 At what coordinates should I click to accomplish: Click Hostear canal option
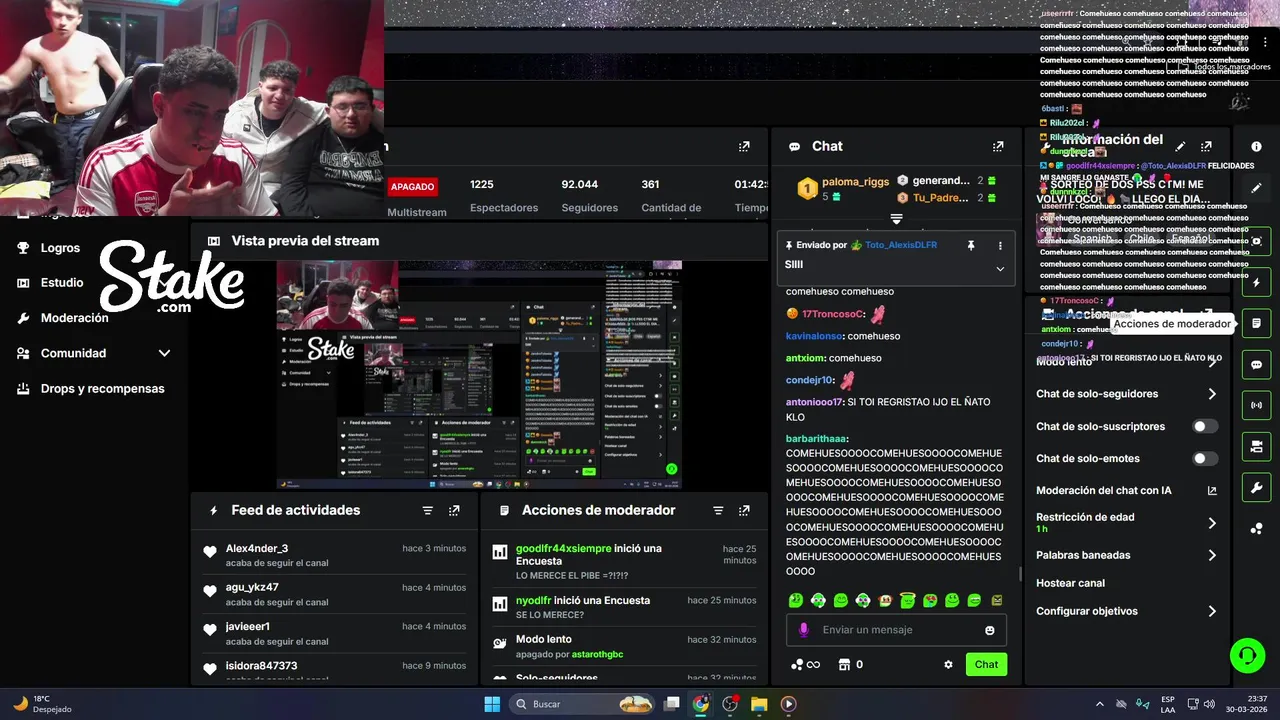1070,583
